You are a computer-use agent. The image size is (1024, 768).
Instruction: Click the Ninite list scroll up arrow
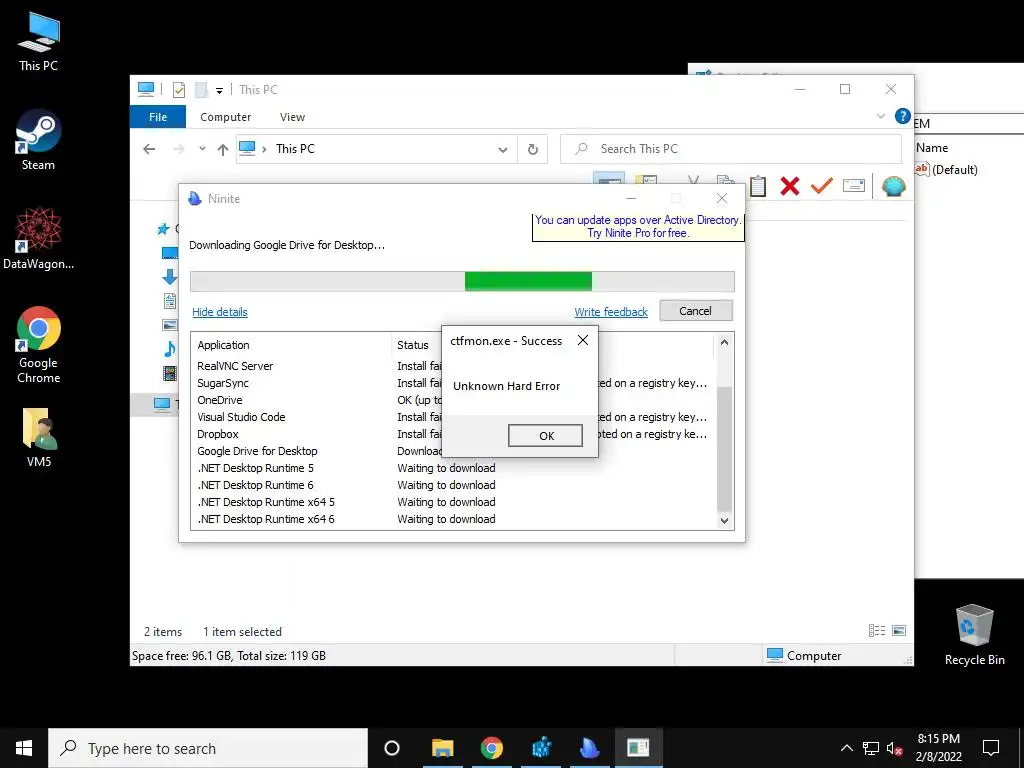[724, 342]
